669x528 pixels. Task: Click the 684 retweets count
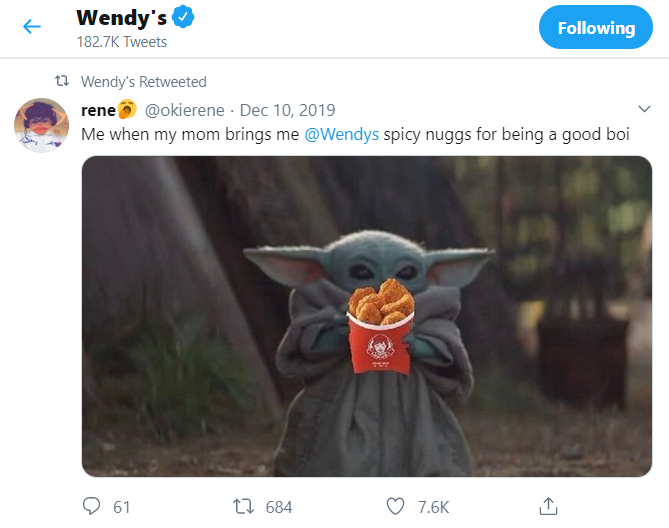[278, 507]
